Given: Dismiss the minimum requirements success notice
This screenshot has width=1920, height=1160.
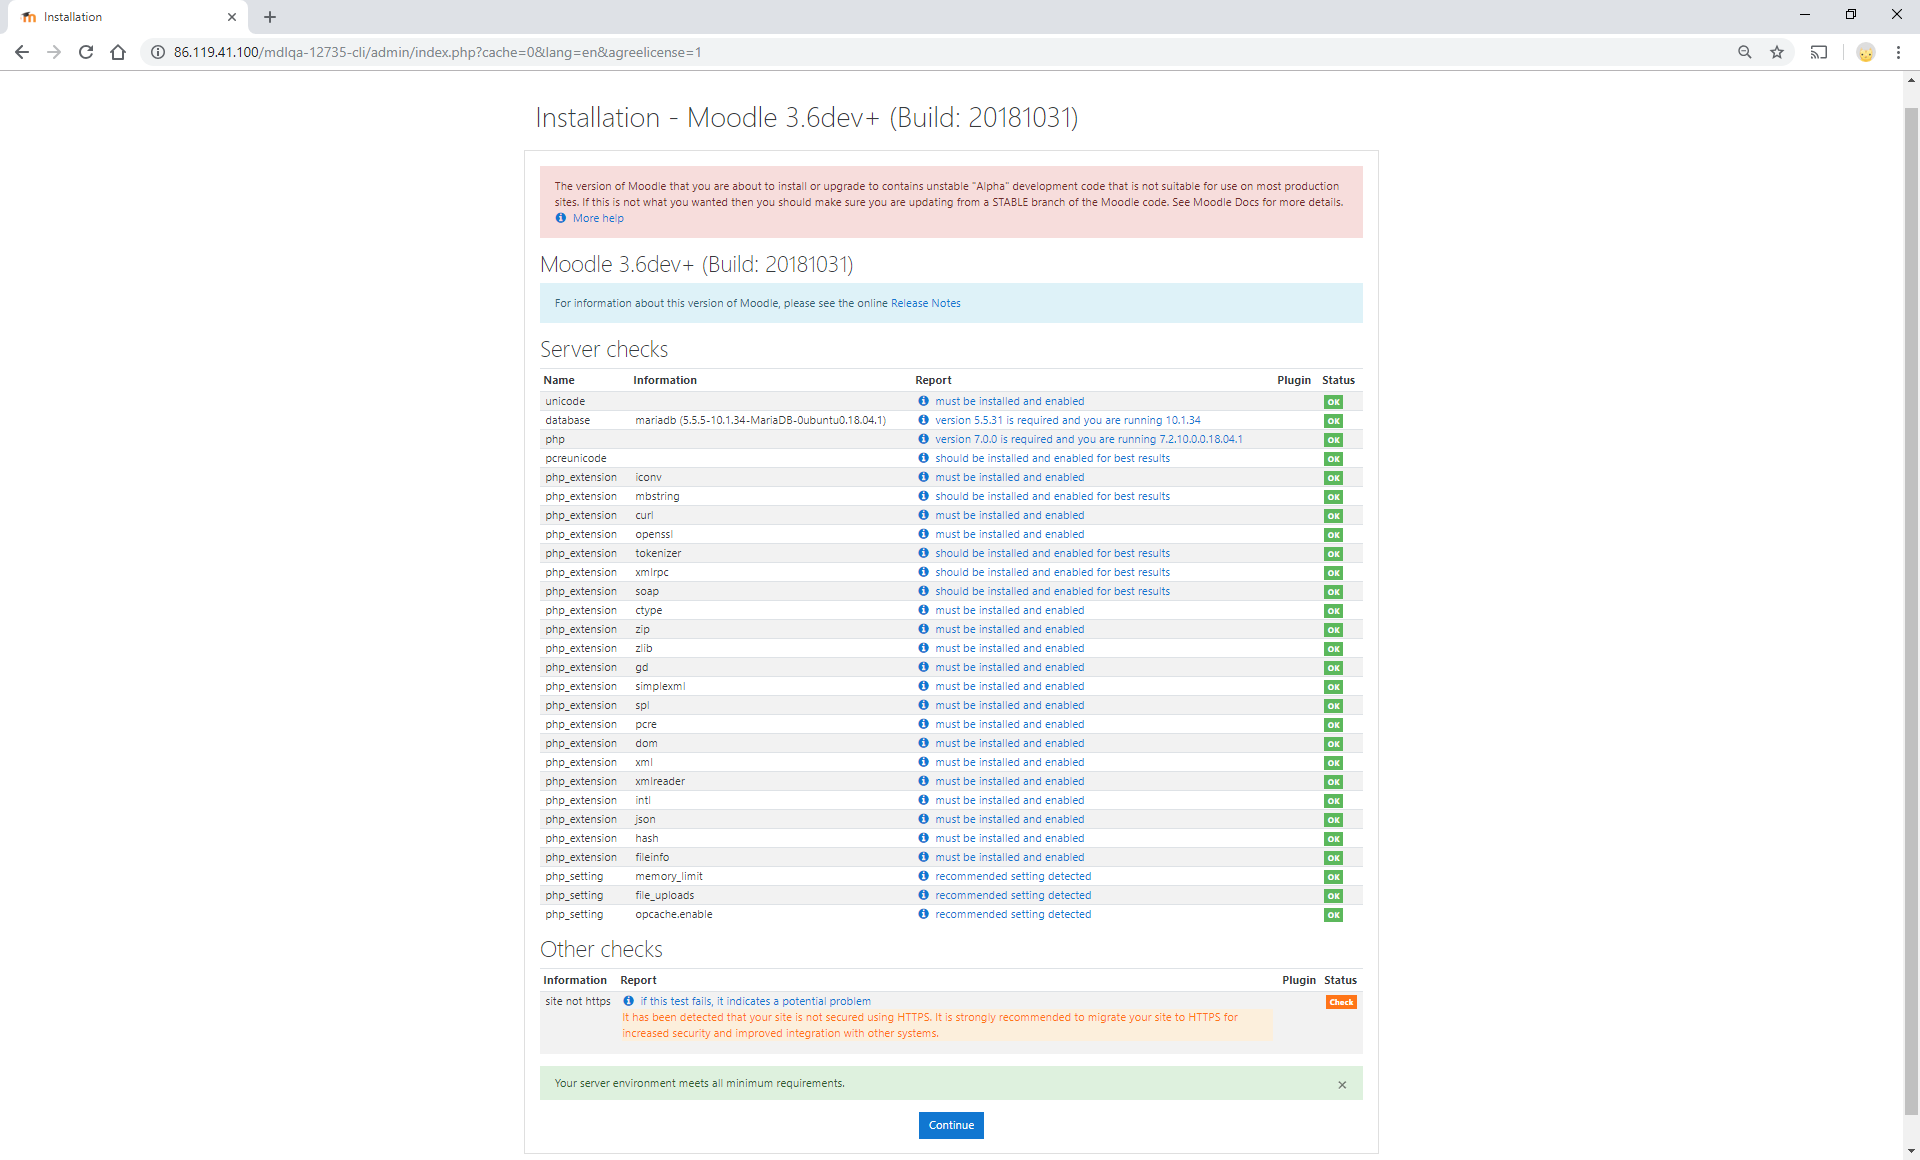Looking at the screenshot, I should 1342,1085.
